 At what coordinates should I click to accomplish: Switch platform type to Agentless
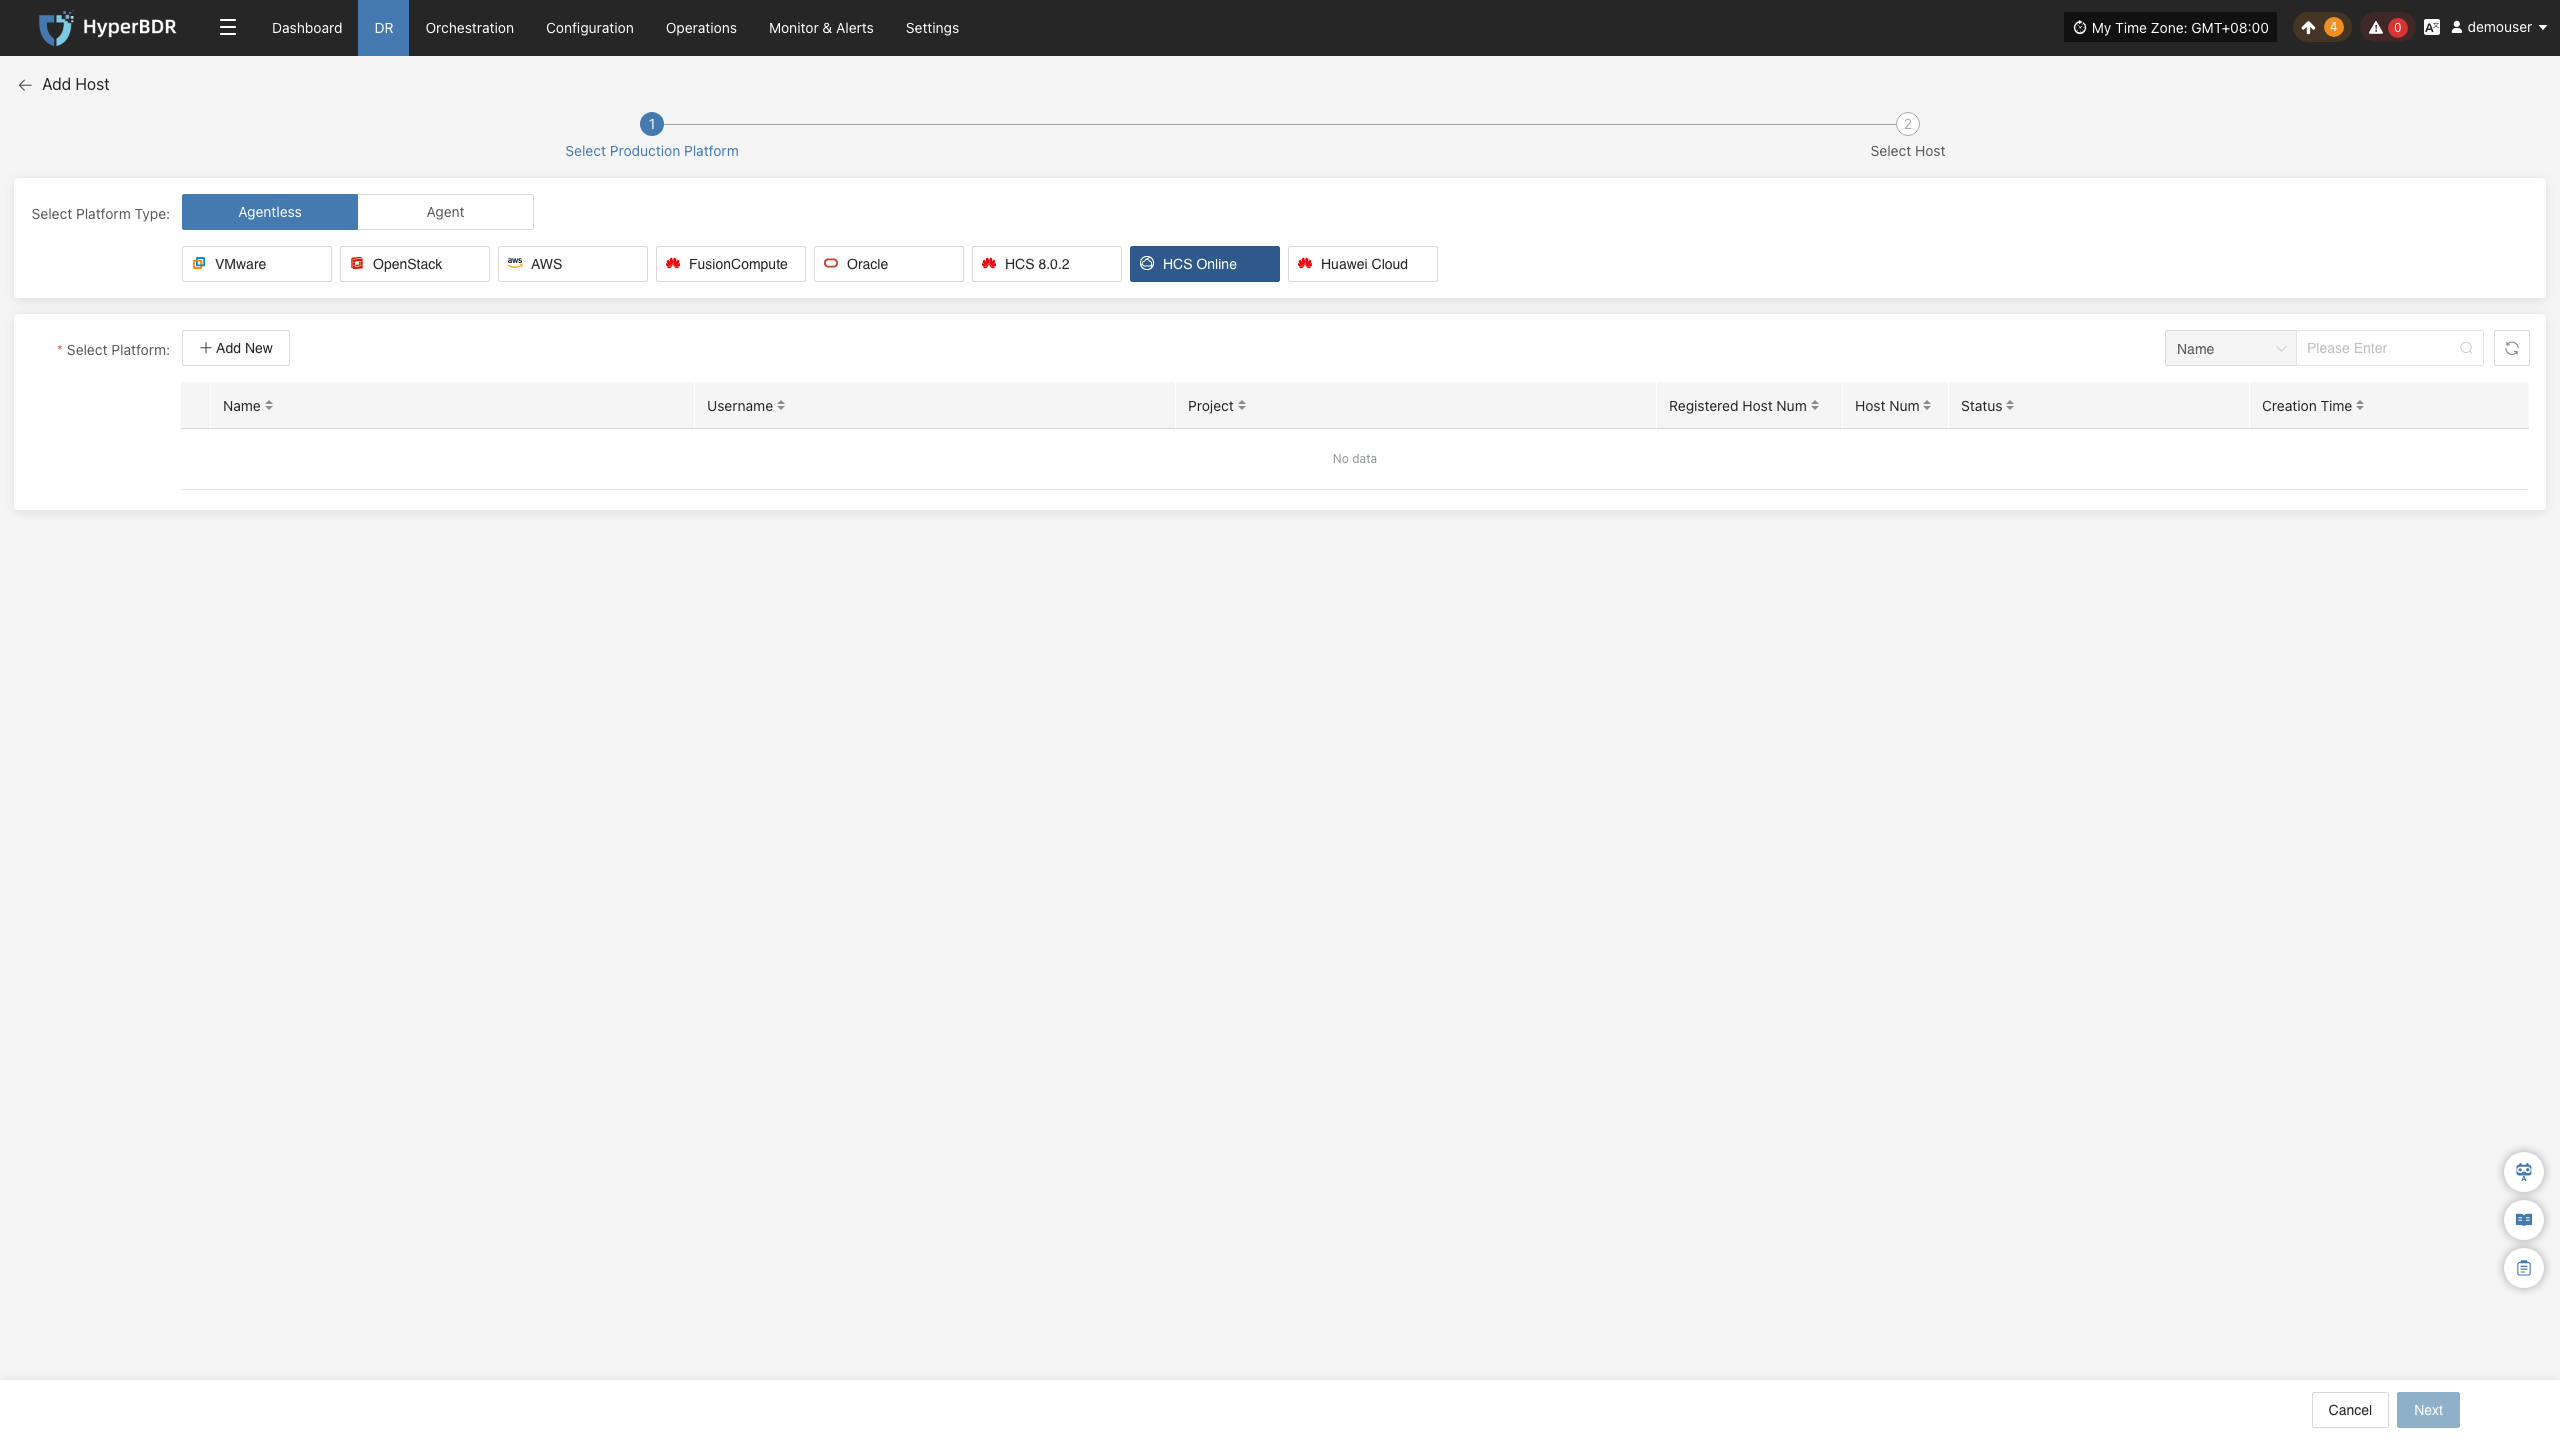(270, 212)
